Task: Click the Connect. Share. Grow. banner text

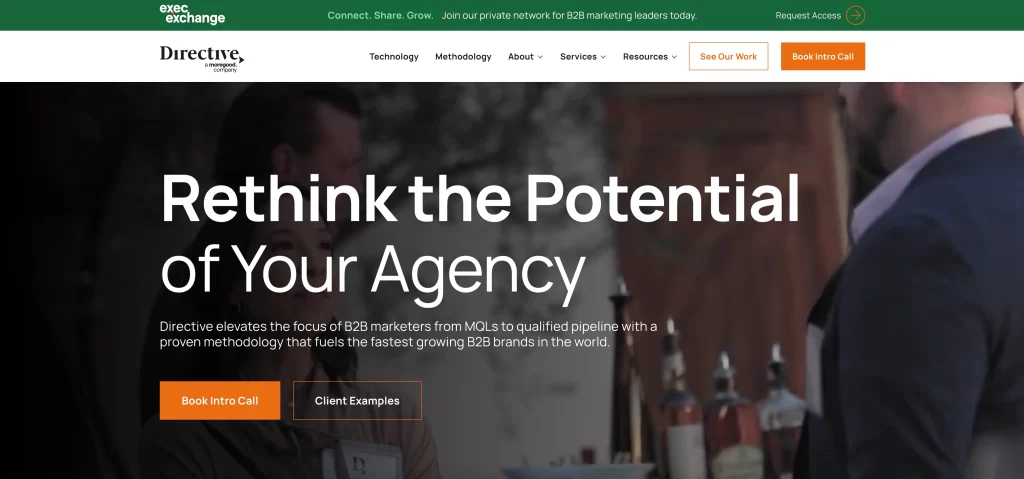Action: (x=380, y=15)
